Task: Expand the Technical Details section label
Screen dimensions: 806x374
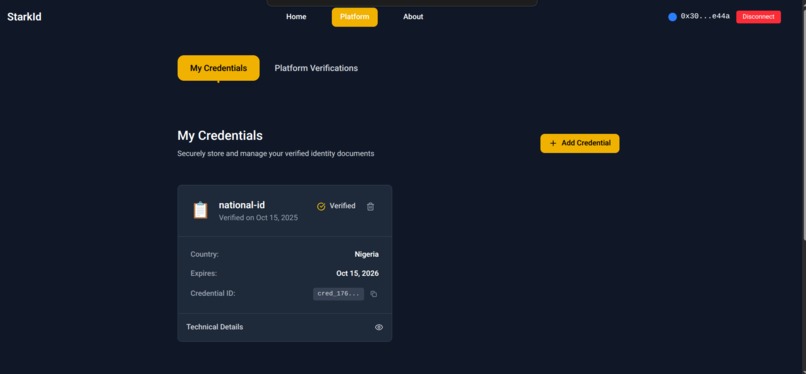Action: tap(215, 327)
